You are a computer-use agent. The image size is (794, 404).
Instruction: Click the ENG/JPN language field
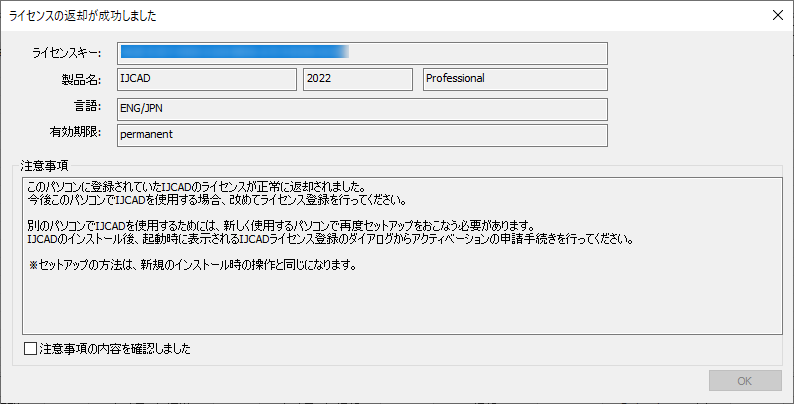pos(362,109)
